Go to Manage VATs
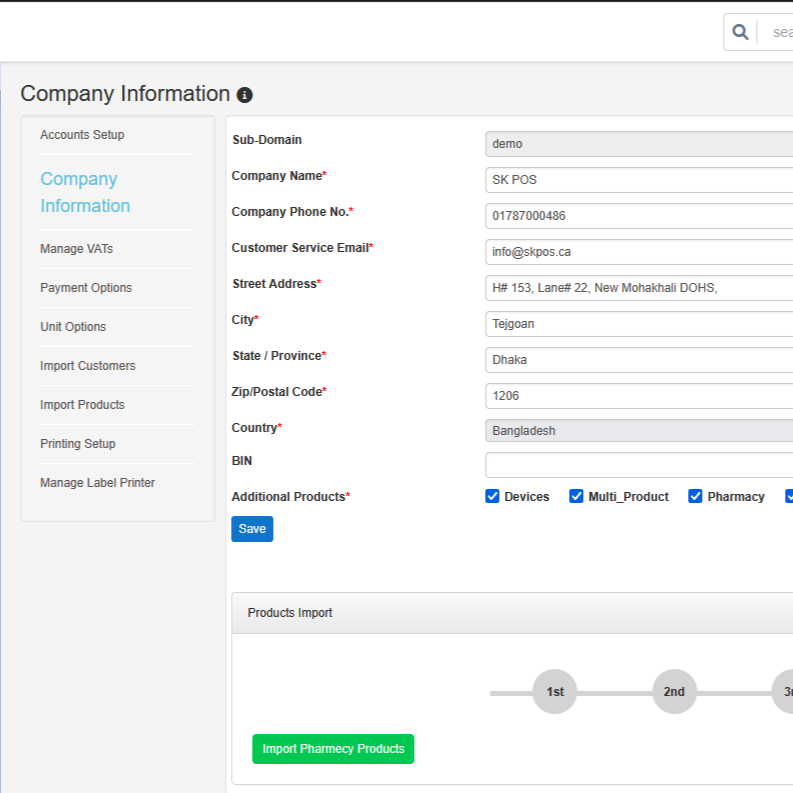This screenshot has width=793, height=793. coord(76,249)
